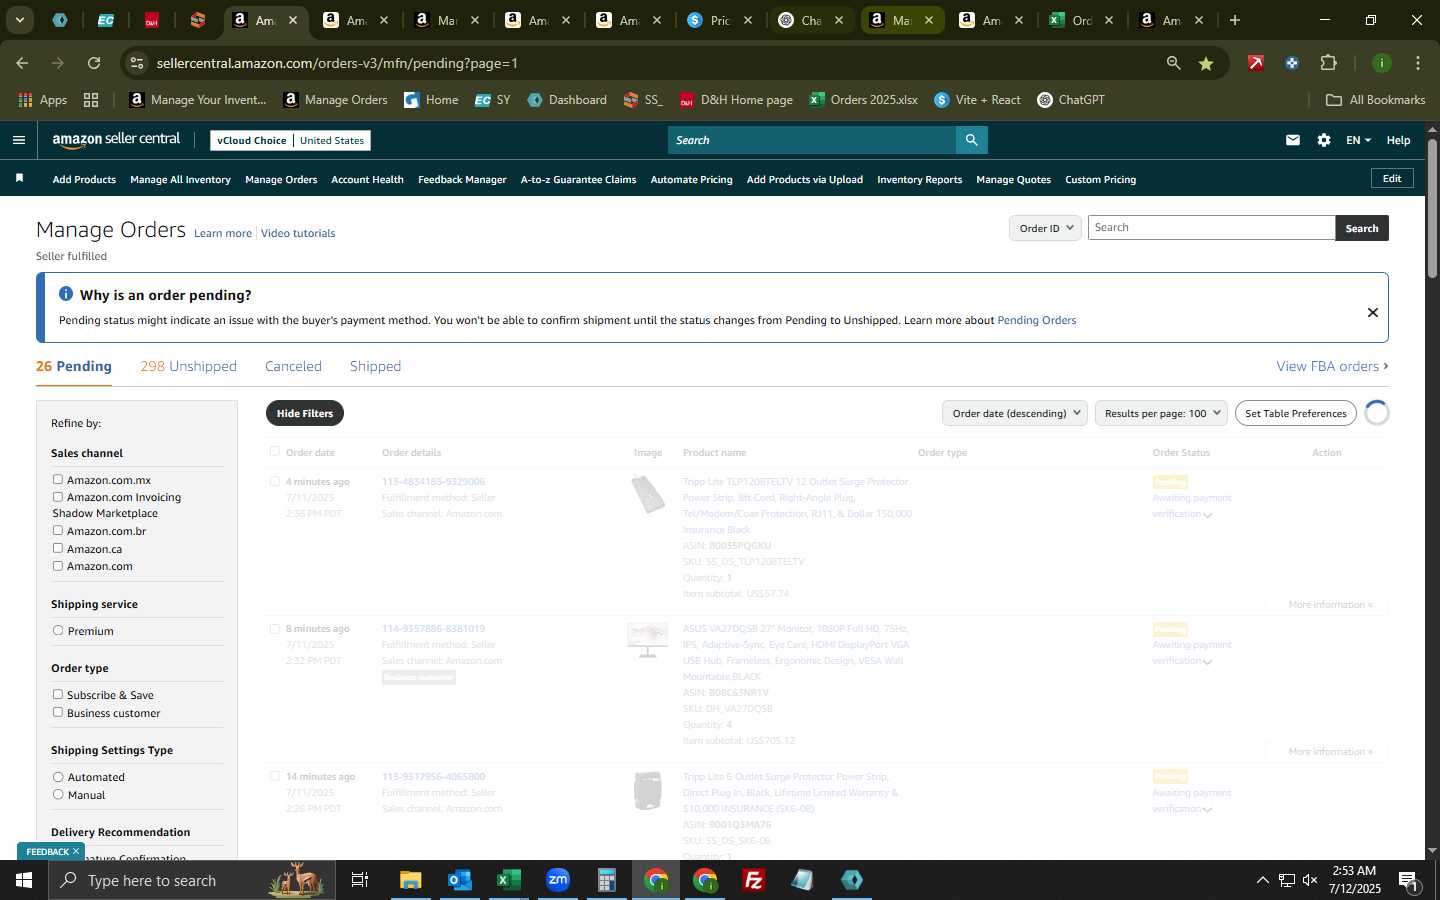Image resolution: width=1440 pixels, height=900 pixels.
Task: Click the black Search button for orders
Action: pyautogui.click(x=1361, y=228)
